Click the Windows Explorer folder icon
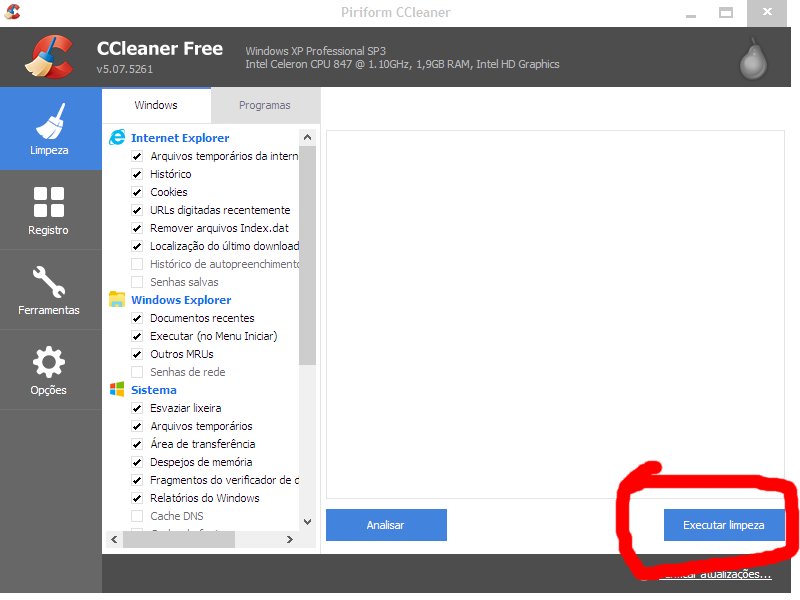 (x=117, y=300)
